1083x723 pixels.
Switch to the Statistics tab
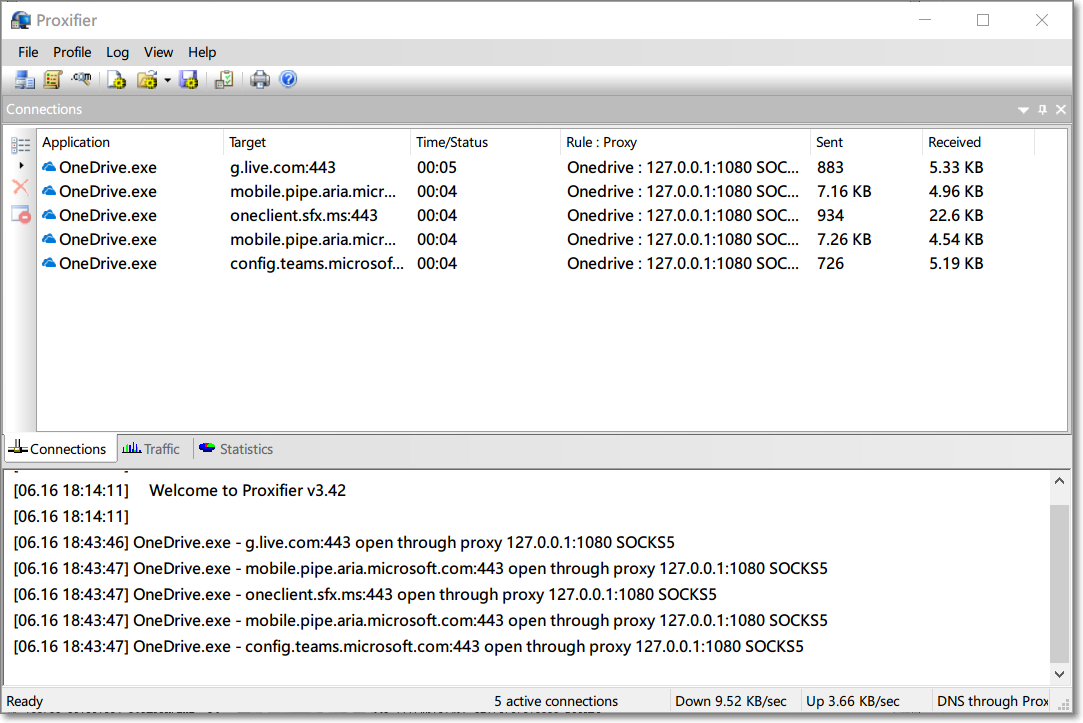236,449
